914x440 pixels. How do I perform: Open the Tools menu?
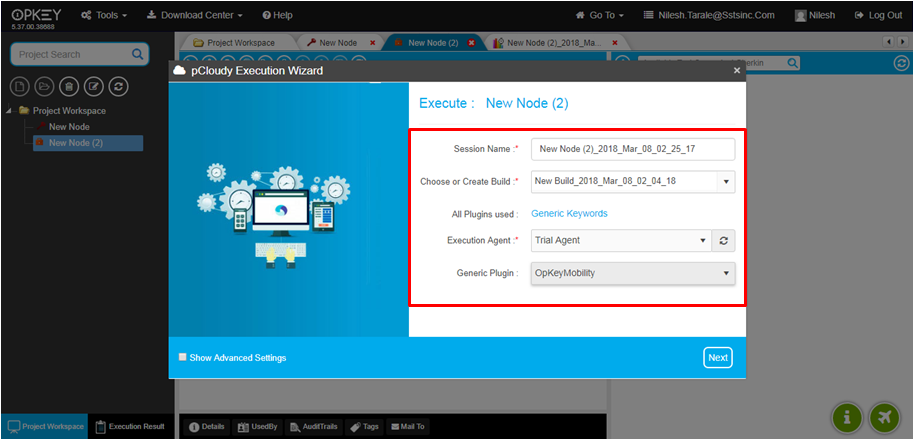click(x=105, y=15)
